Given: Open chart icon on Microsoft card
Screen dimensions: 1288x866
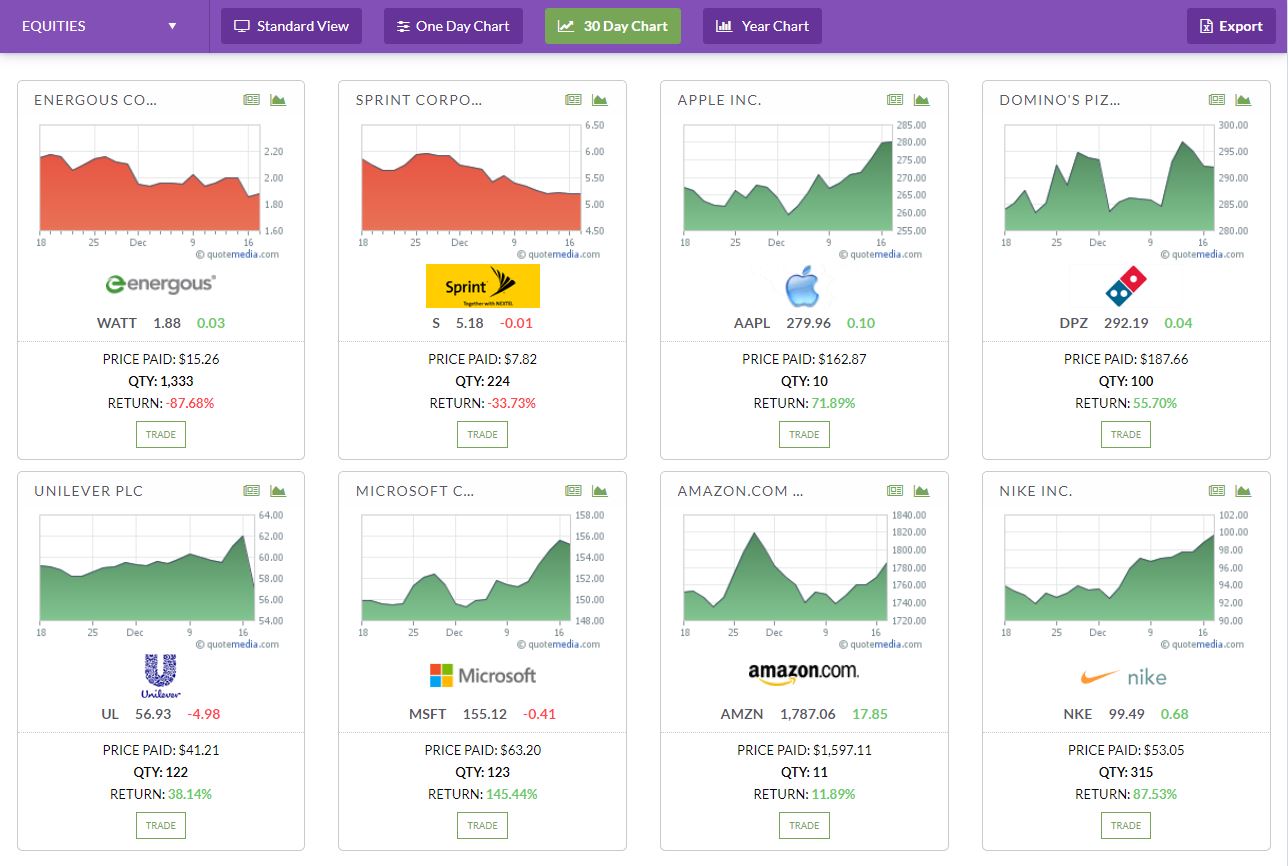Looking at the screenshot, I should click(600, 491).
